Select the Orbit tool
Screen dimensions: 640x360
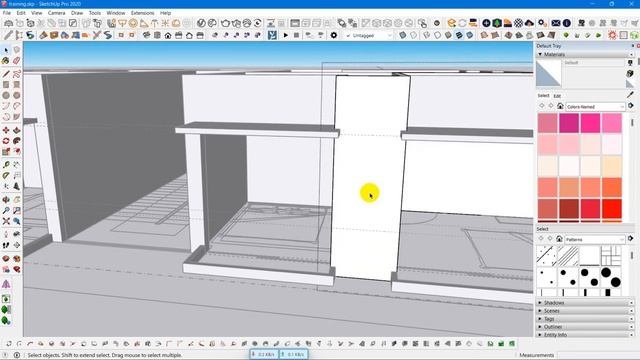coord(6,200)
